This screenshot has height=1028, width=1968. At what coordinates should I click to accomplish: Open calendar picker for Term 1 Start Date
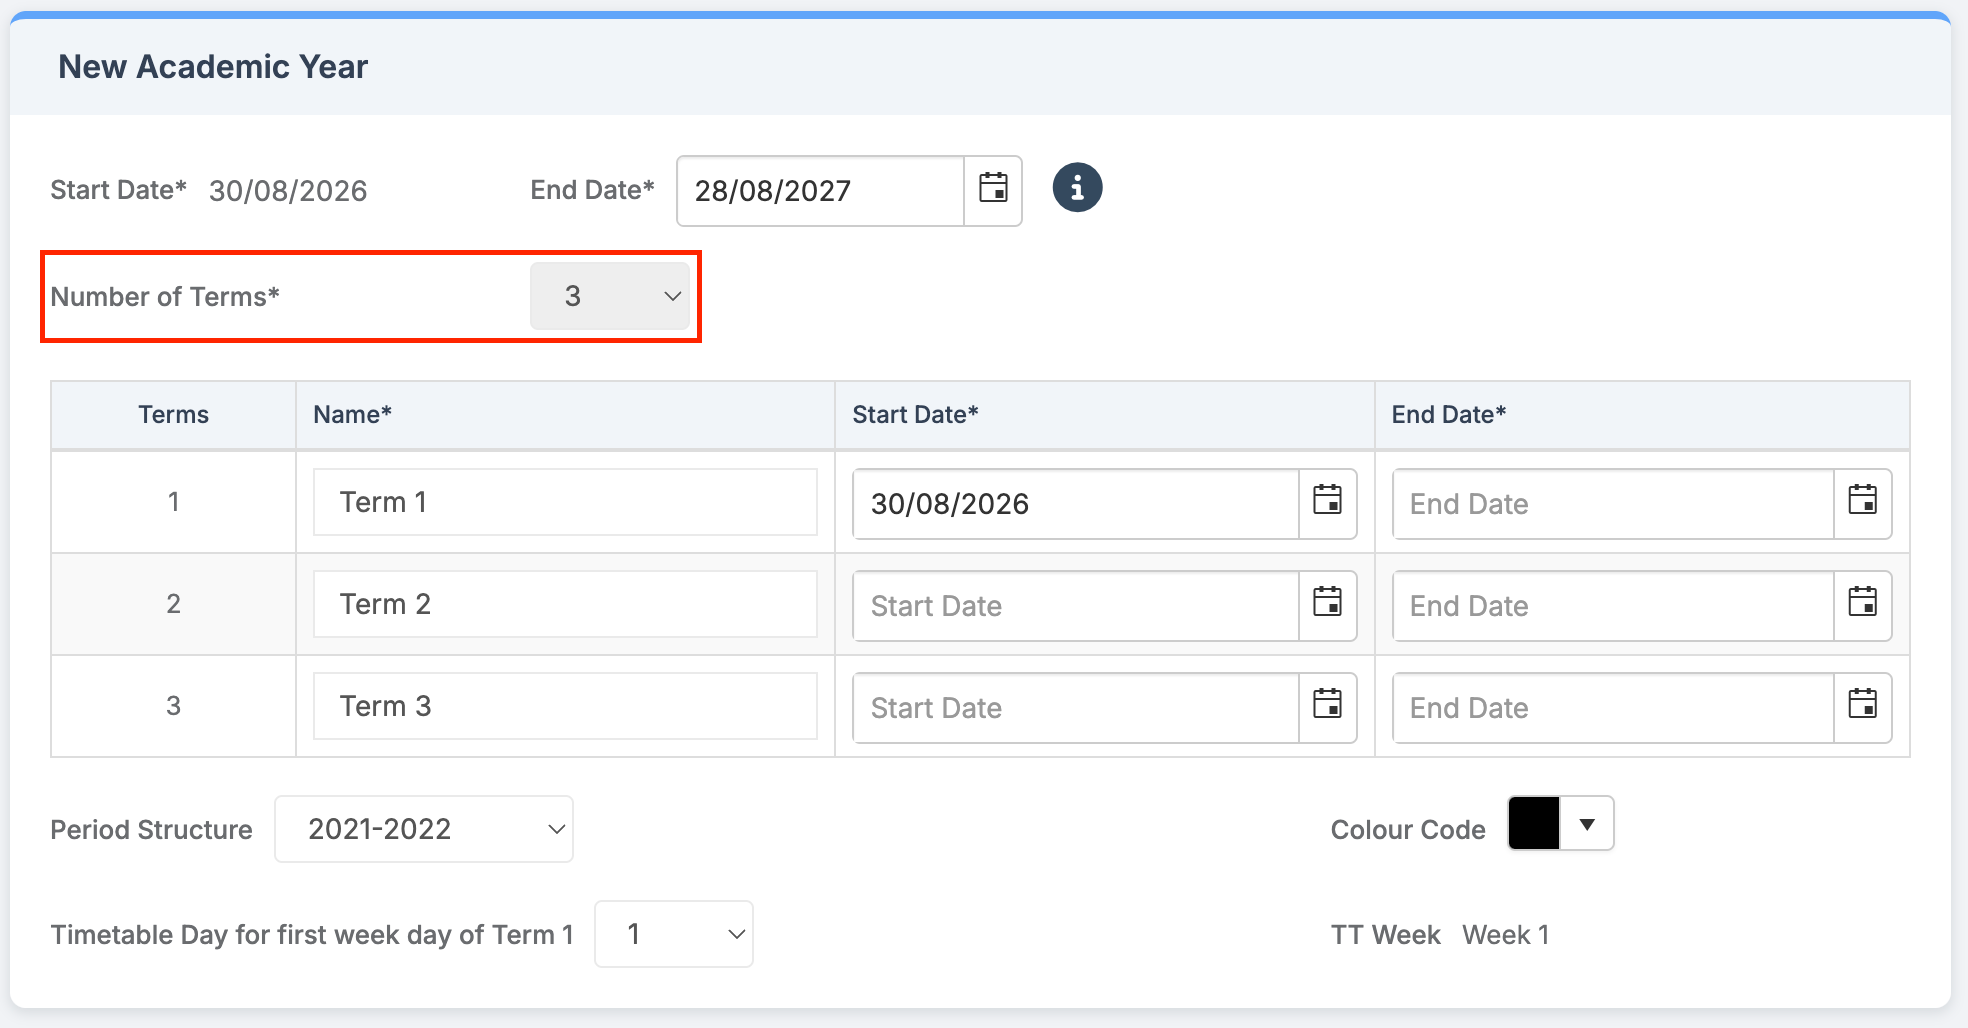pos(1327,503)
